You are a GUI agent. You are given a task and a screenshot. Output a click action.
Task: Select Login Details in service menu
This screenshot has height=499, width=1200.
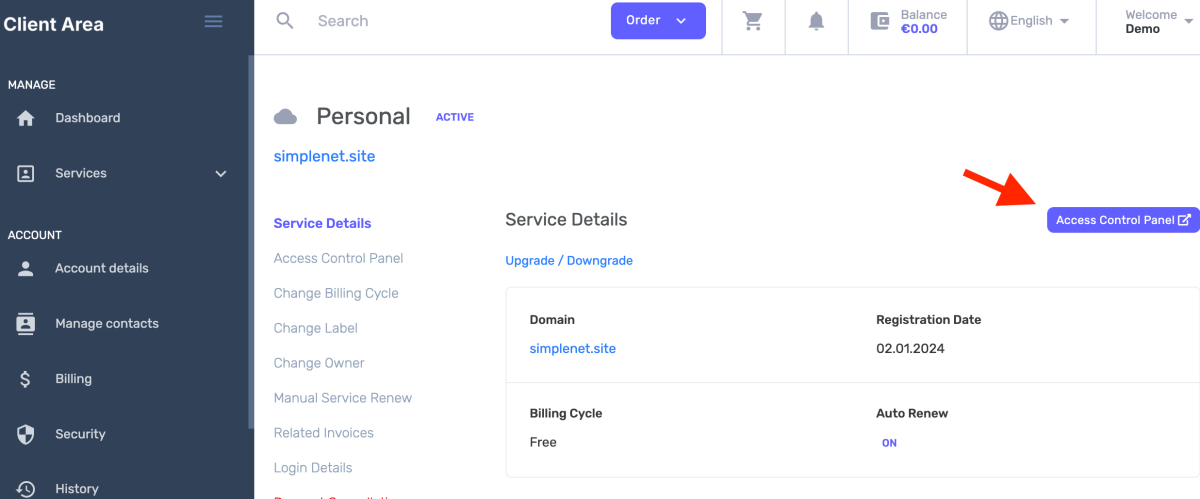tap(313, 468)
